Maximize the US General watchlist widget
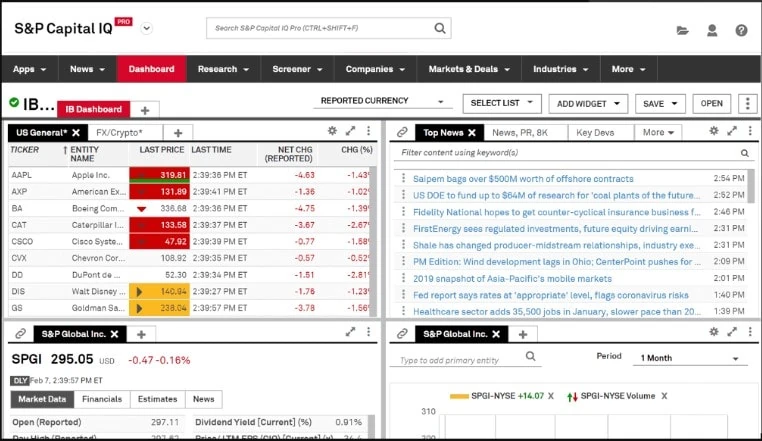The image size is (762, 441). (350, 130)
